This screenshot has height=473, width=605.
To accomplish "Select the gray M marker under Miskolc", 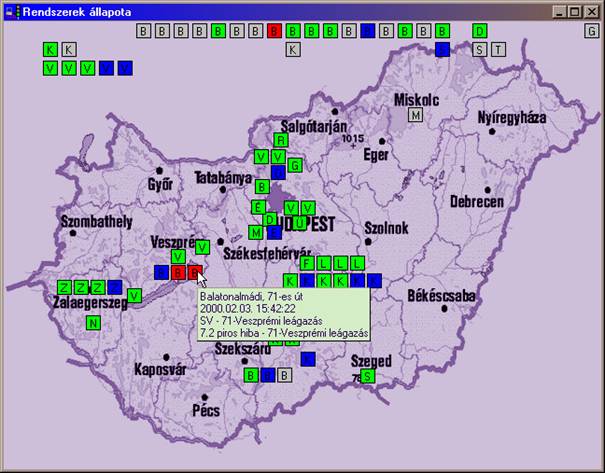I will click(x=415, y=116).
